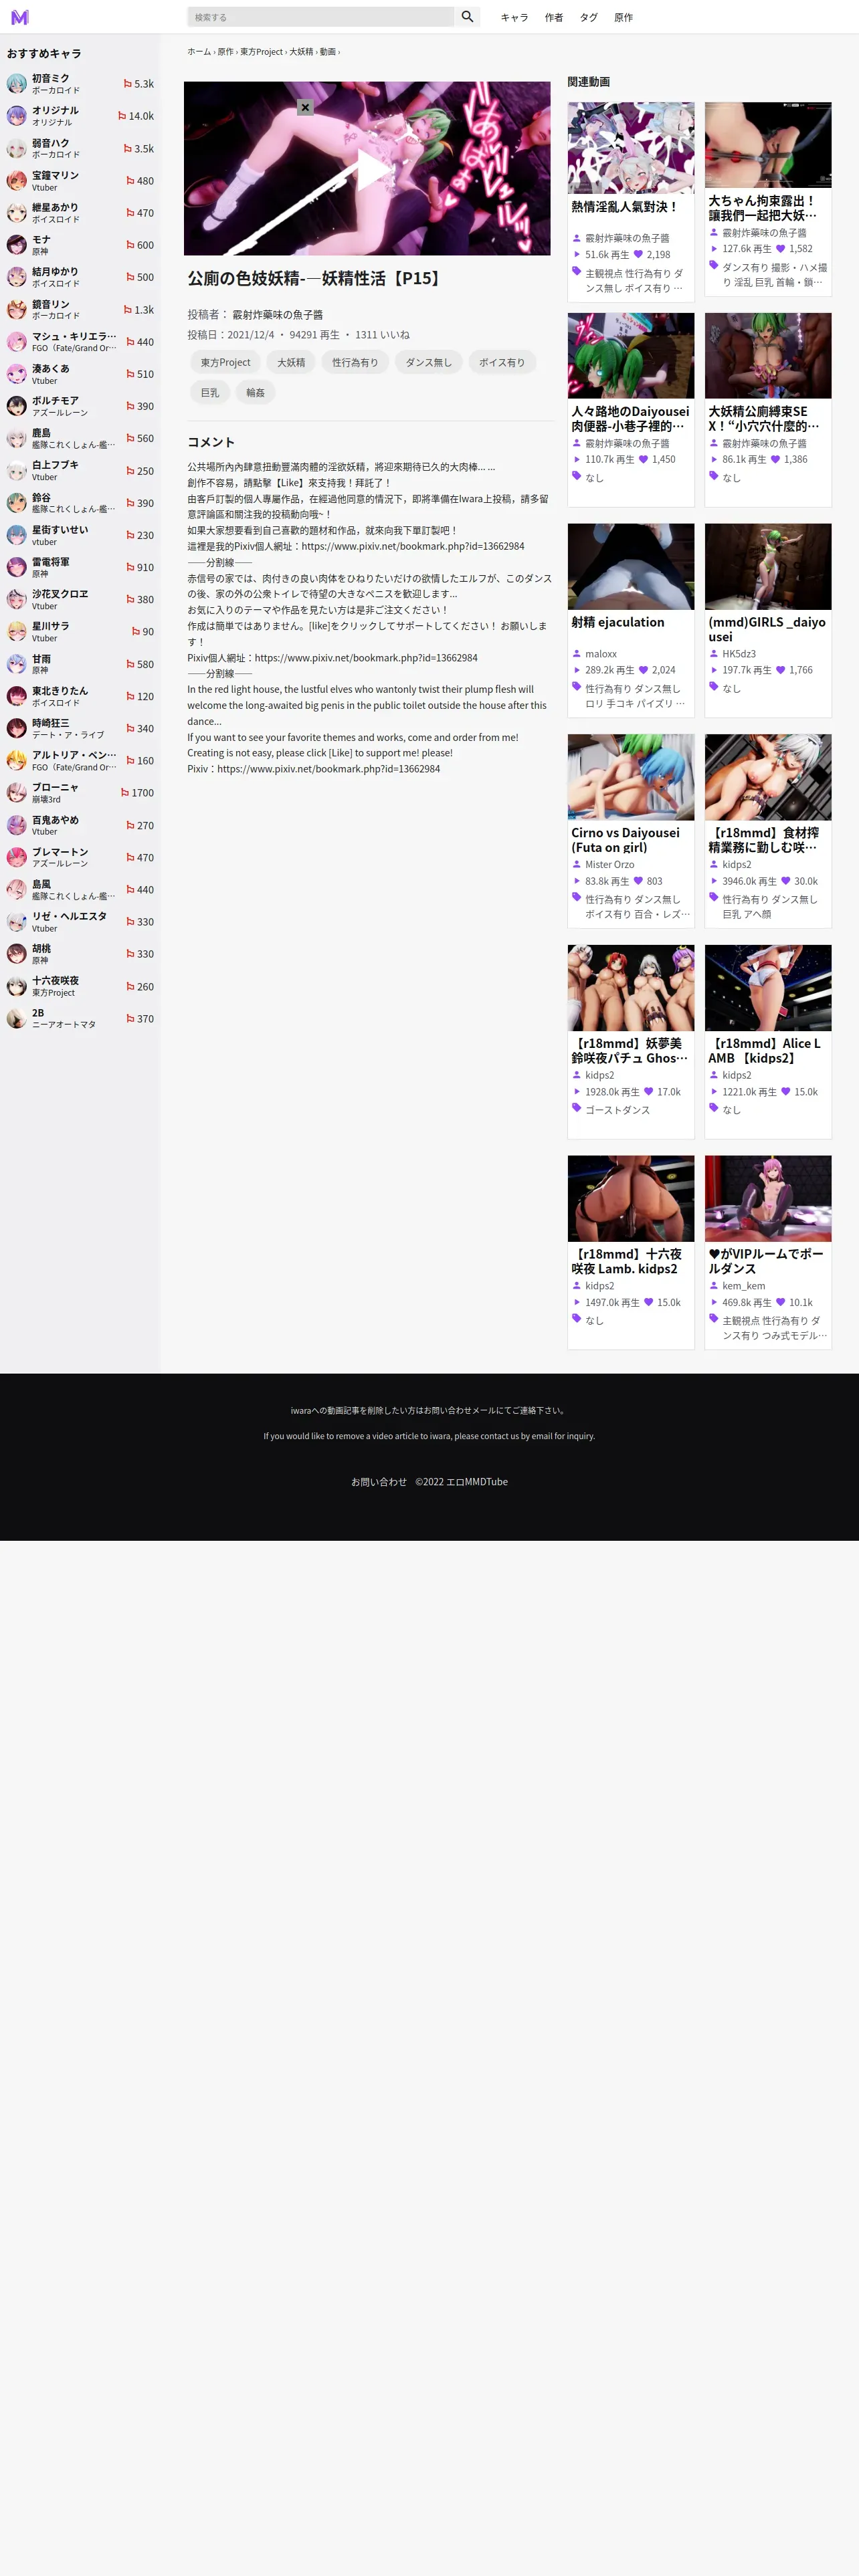This screenshot has width=859, height=2576.
Task: Click the ©2022 footer site name
Action: coord(461,1482)
